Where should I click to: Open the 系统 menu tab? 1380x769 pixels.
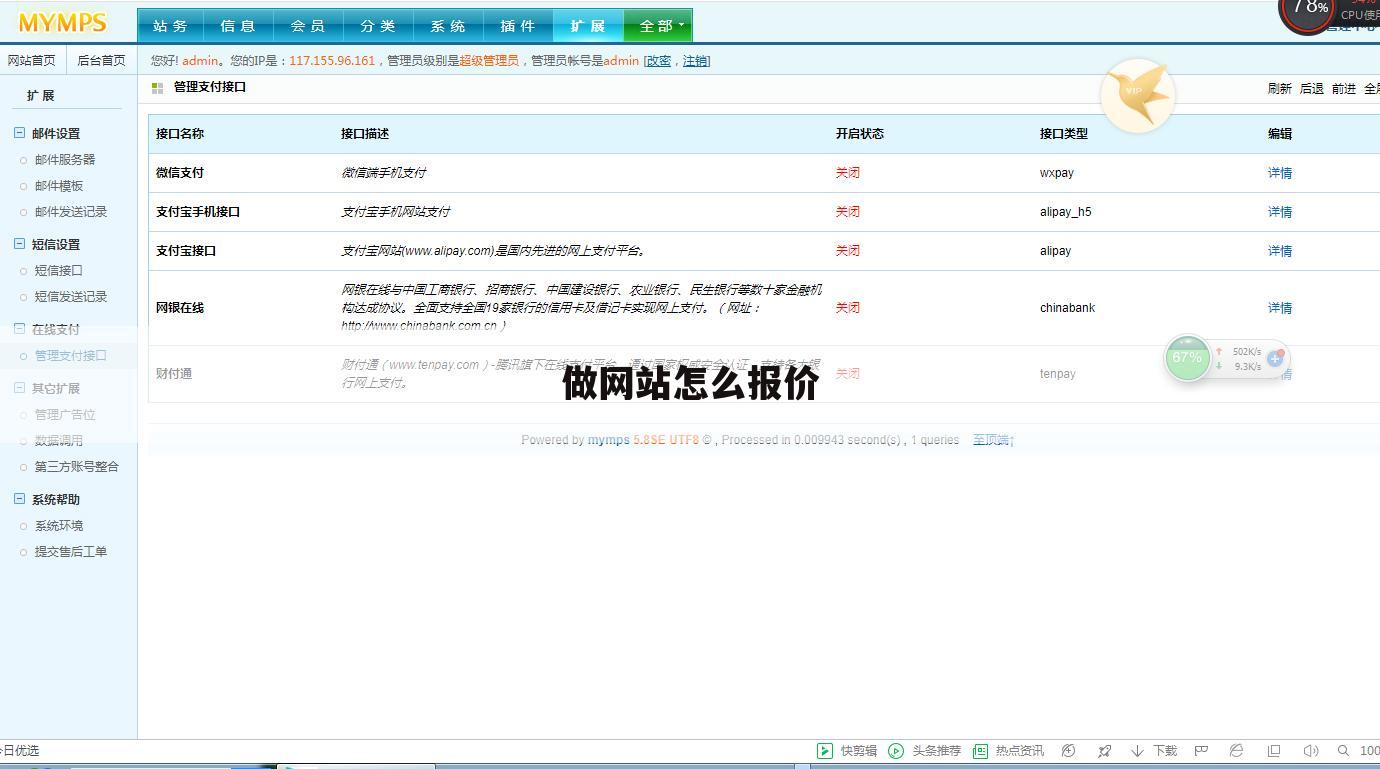(449, 25)
